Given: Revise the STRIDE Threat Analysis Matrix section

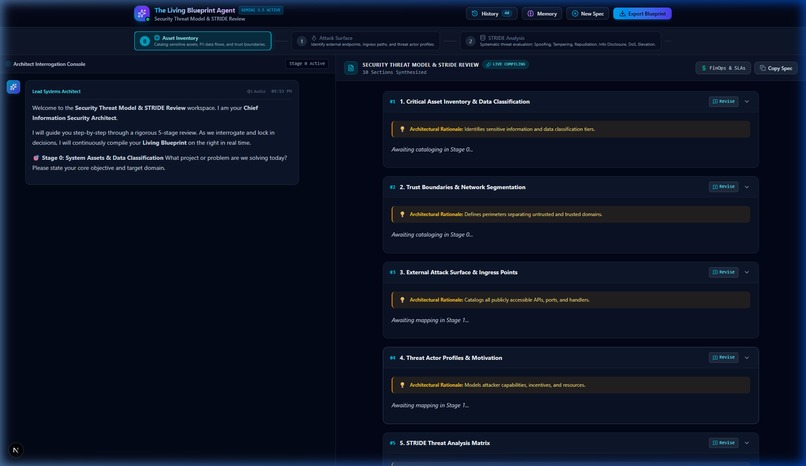Looking at the screenshot, I should [x=723, y=442].
